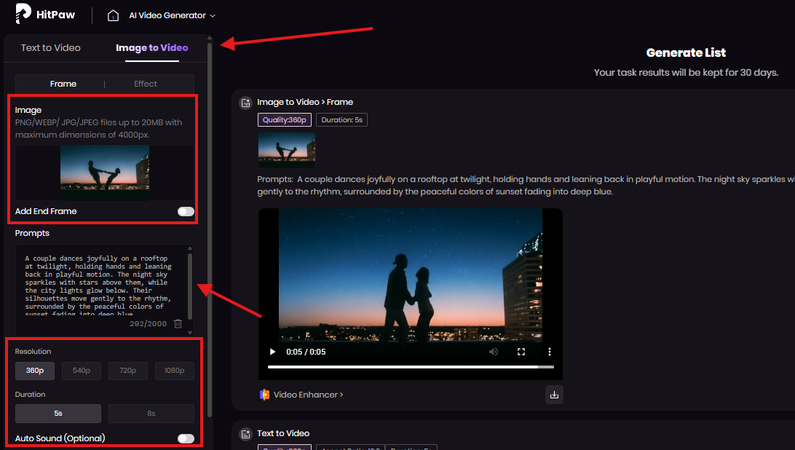
Task: Toggle the Add End Frame switch
Action: pos(186,211)
